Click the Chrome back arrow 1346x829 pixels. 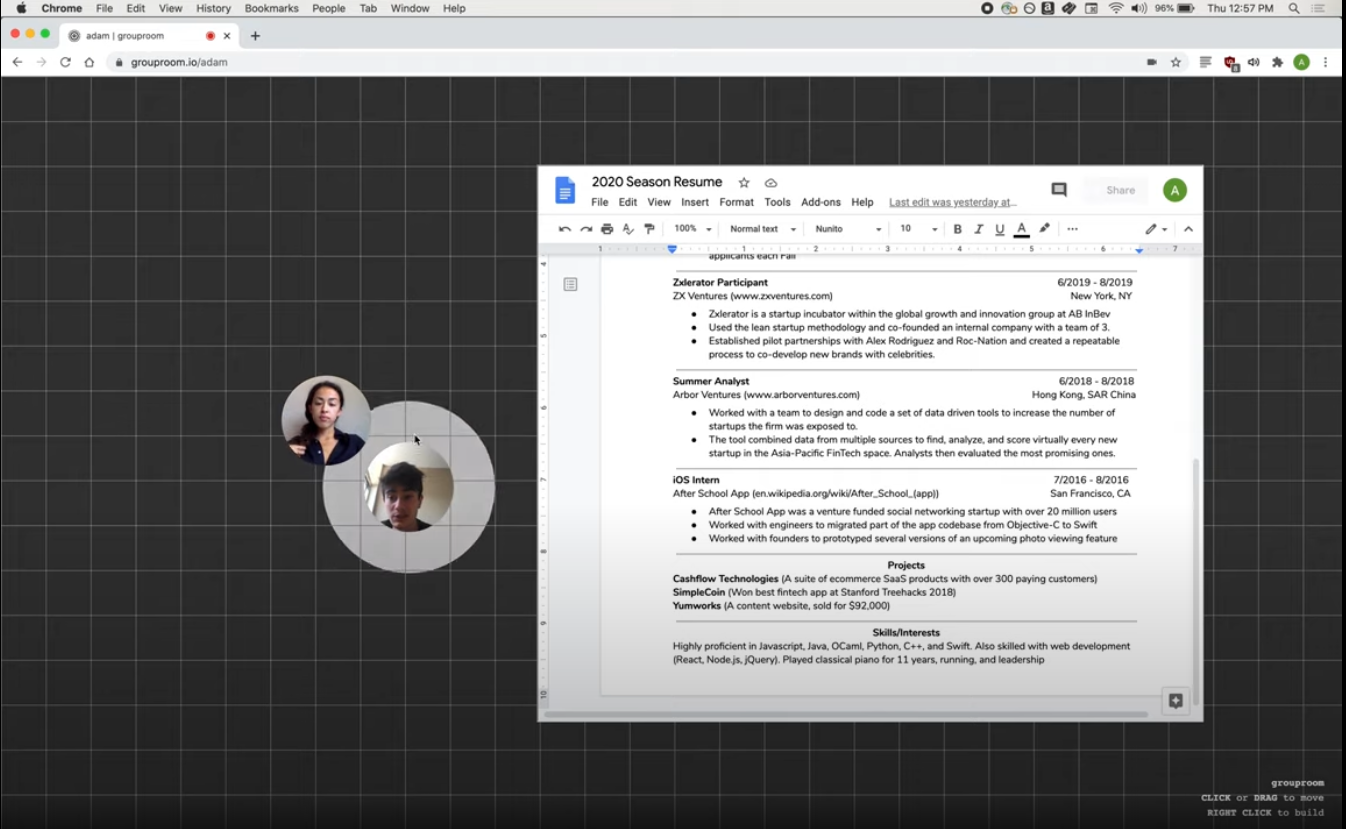pyautogui.click(x=17, y=62)
